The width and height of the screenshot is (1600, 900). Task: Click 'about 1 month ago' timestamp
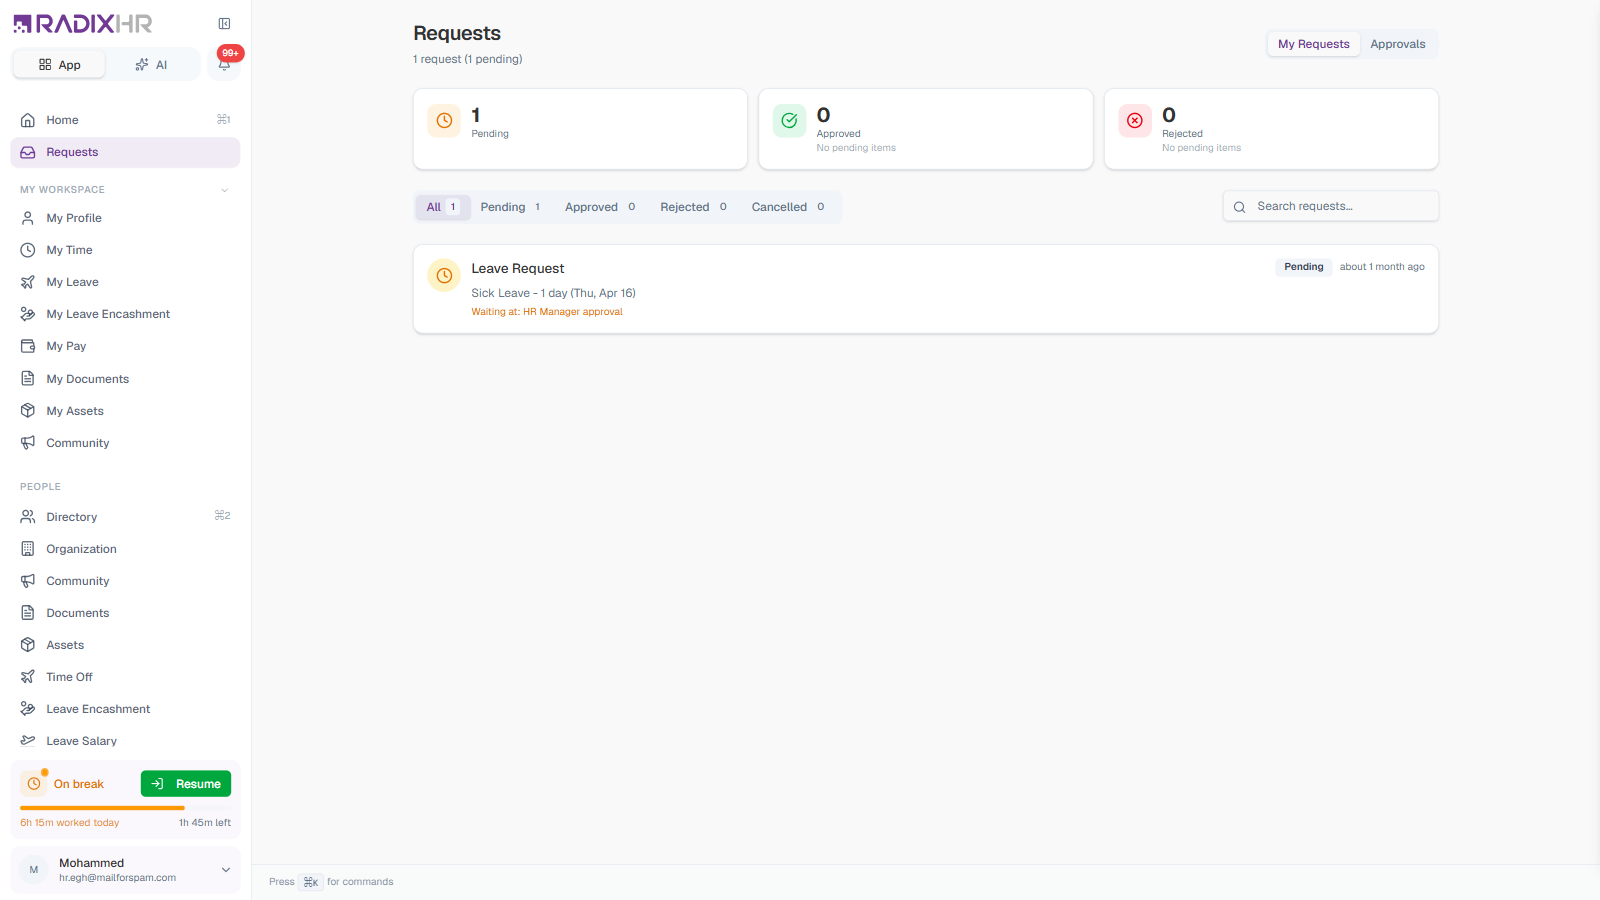pos(1382,267)
